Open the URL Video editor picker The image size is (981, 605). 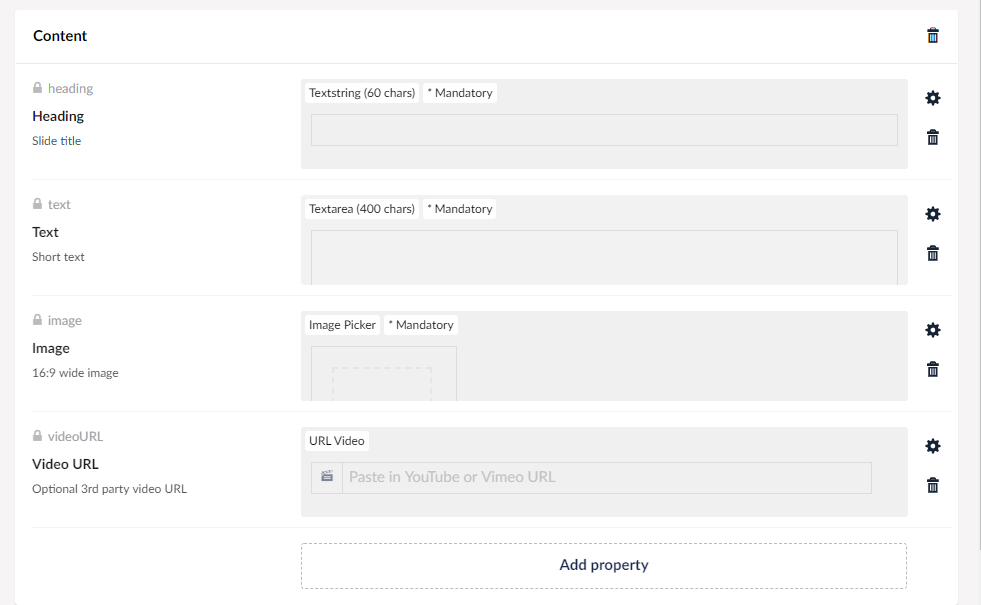(336, 440)
